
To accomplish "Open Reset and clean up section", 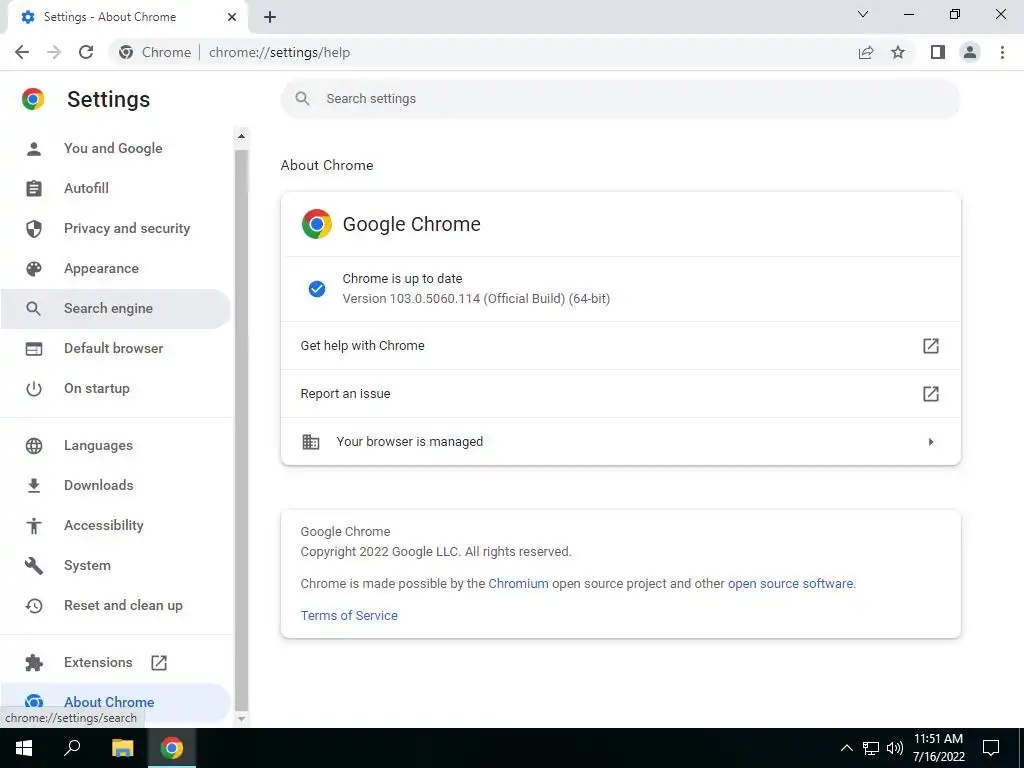I will 116,605.
